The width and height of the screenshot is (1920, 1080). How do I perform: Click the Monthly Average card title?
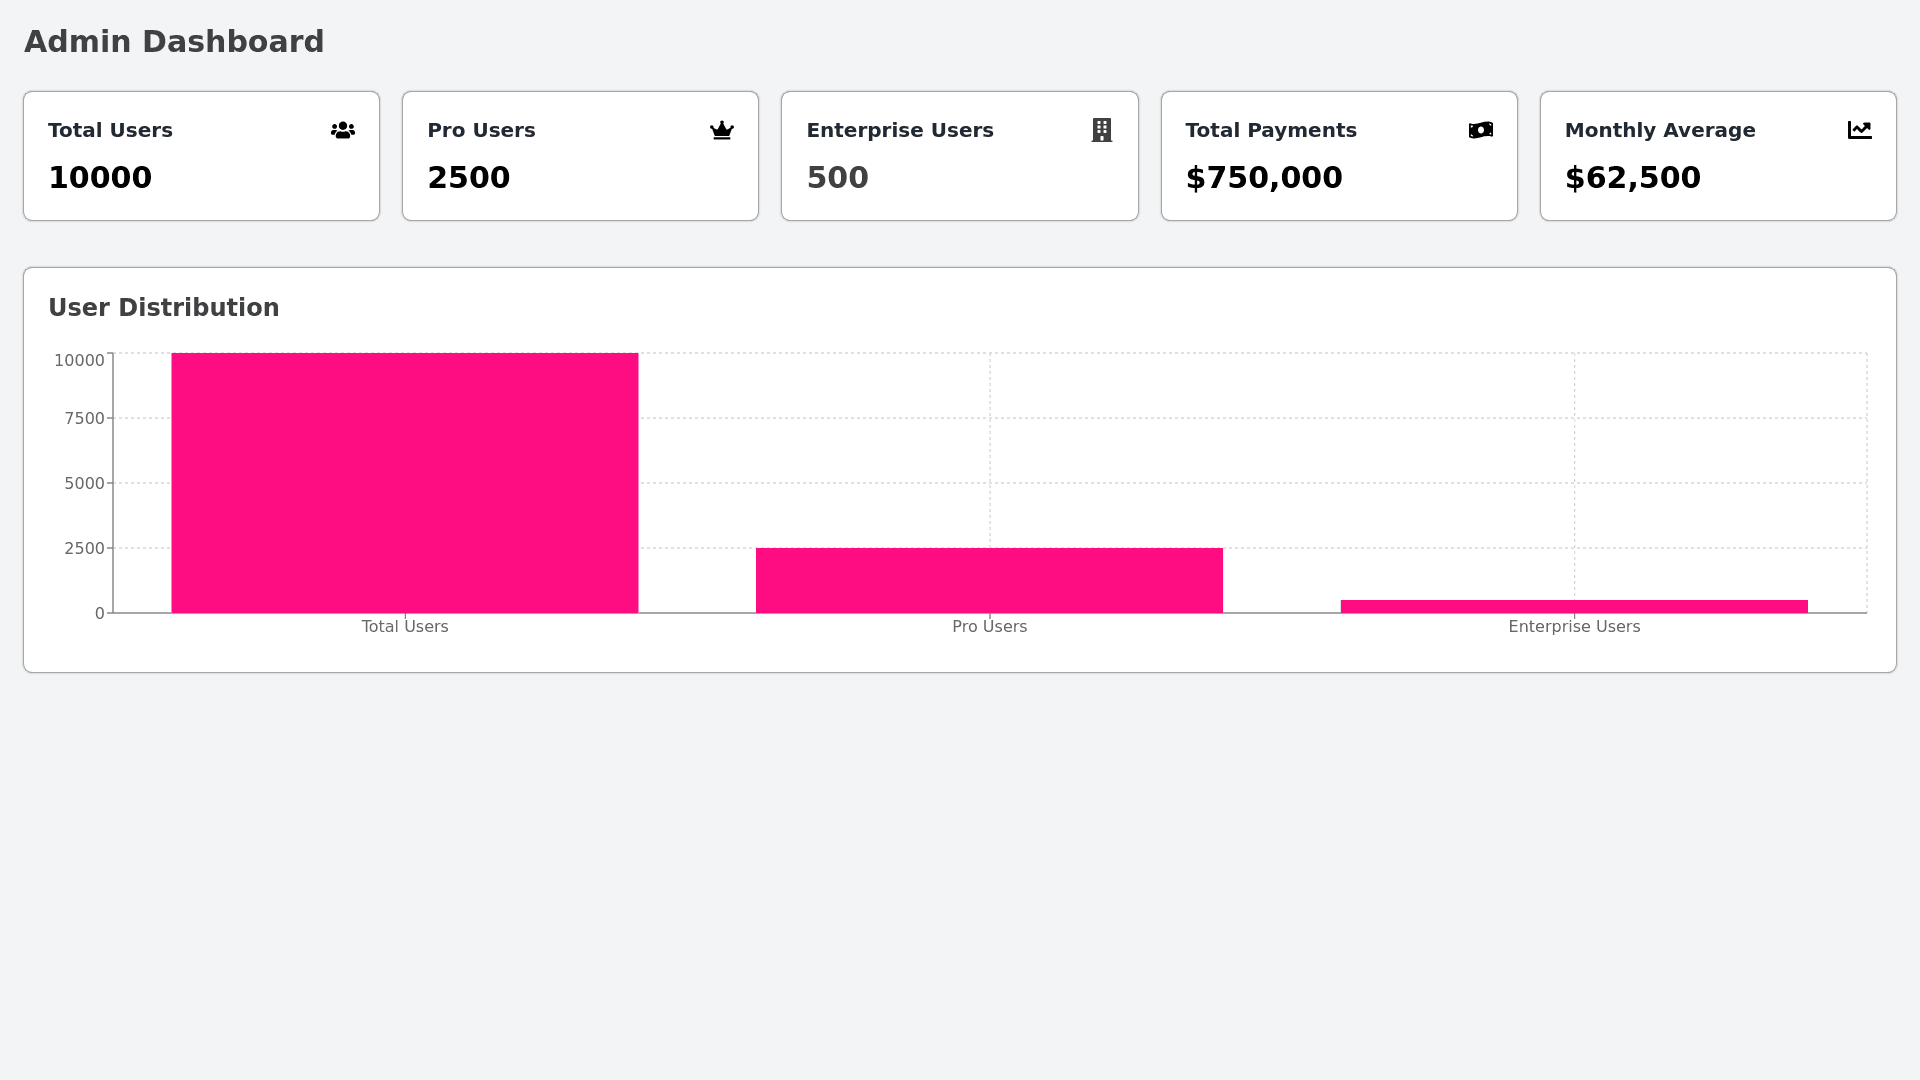[x=1659, y=131]
